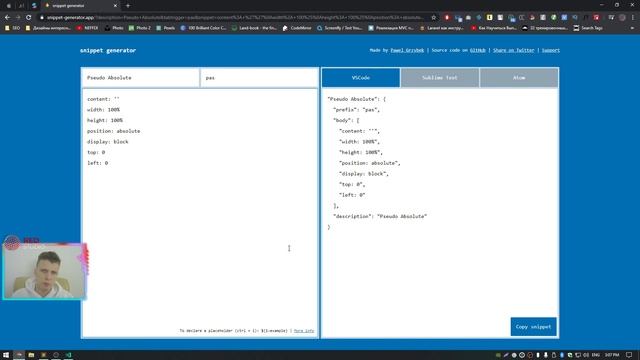Click the '"description": "Pseudo Absolute"' output line
Image resolution: width=640 pixels, height=360 pixels.
pyautogui.click(x=380, y=216)
